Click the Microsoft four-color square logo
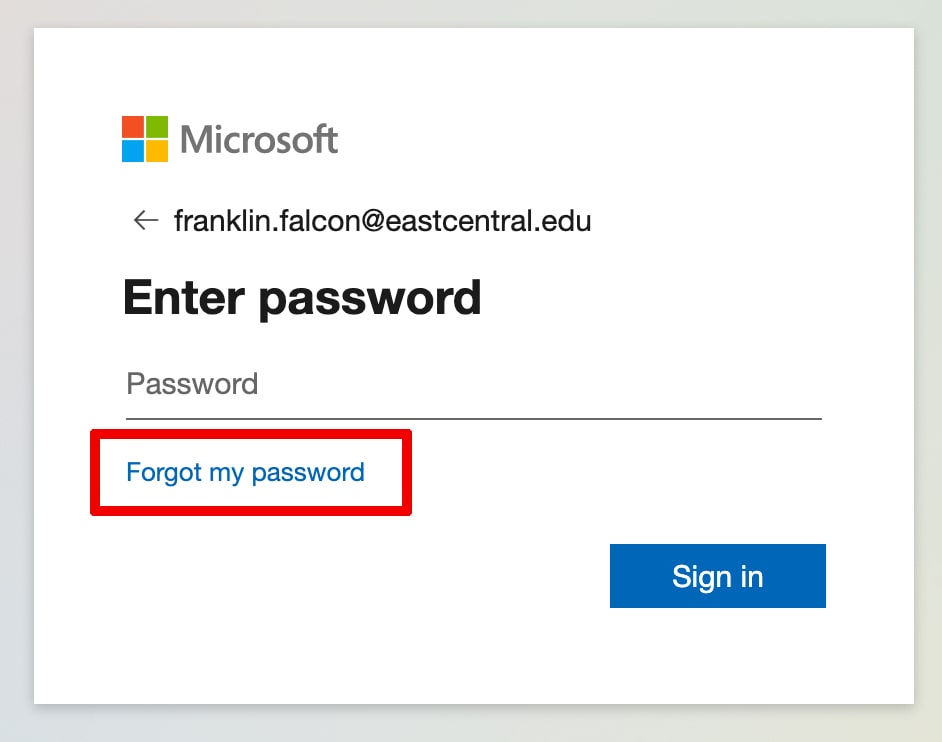This screenshot has width=942, height=742. pyautogui.click(x=145, y=139)
